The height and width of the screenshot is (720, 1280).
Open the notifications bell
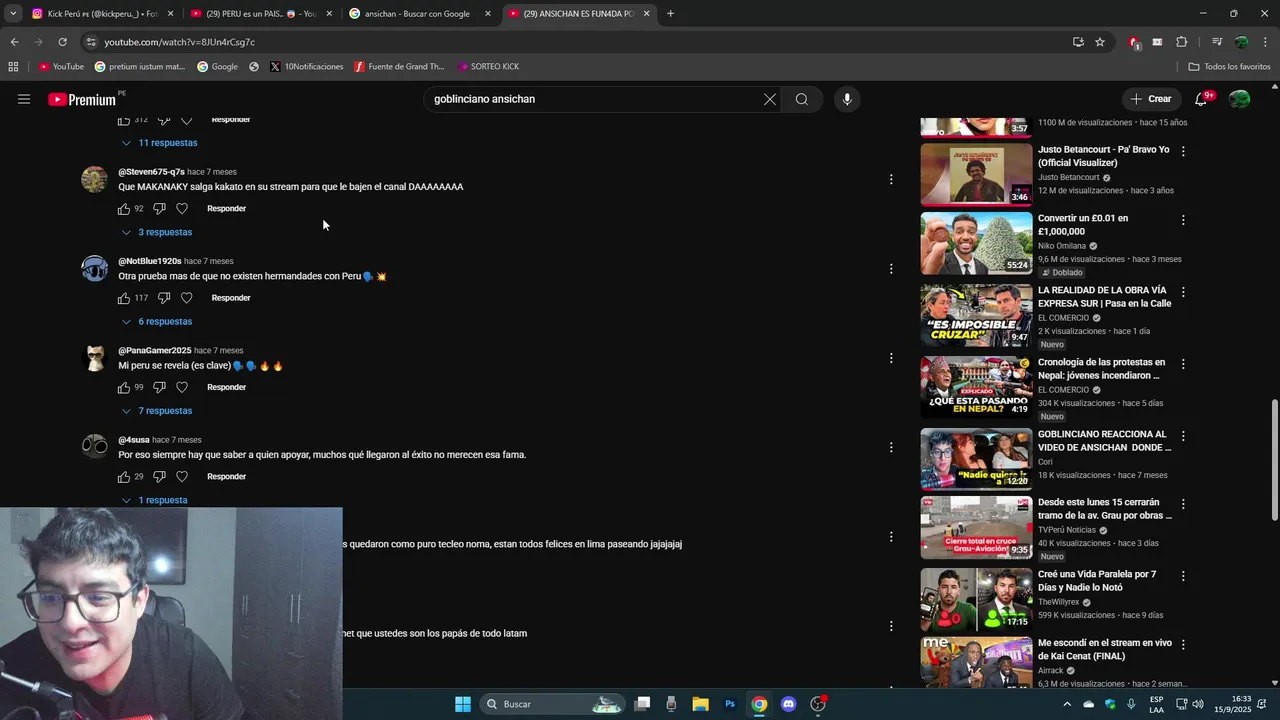(1201, 99)
